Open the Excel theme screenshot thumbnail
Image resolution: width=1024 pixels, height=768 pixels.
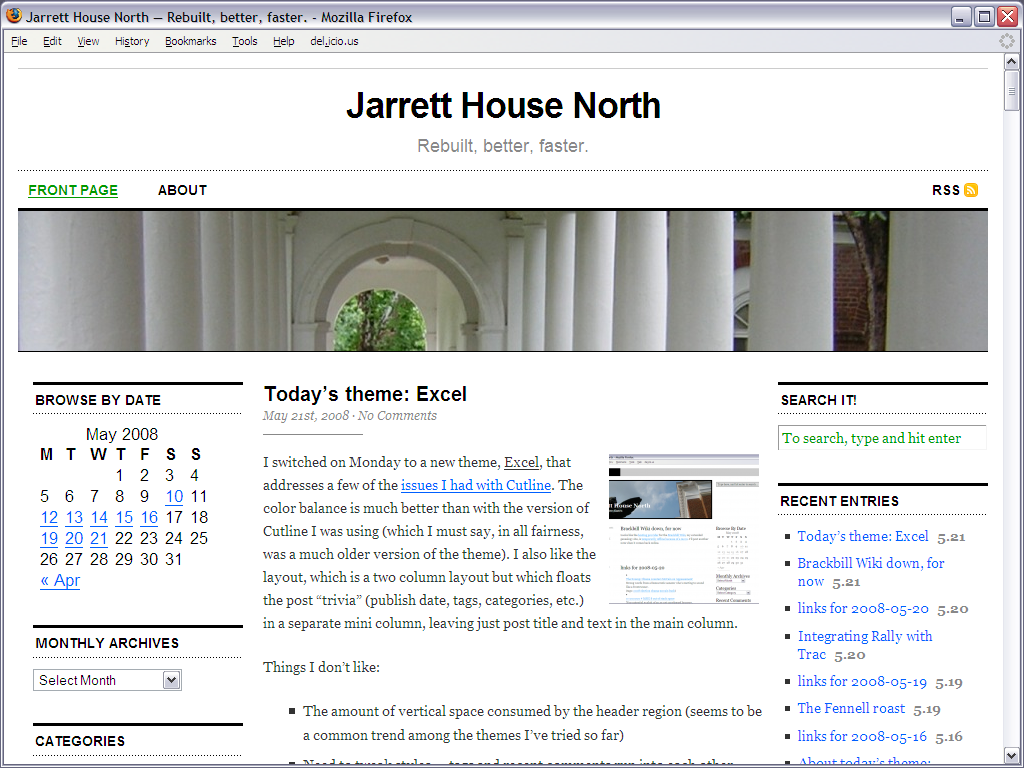click(683, 528)
